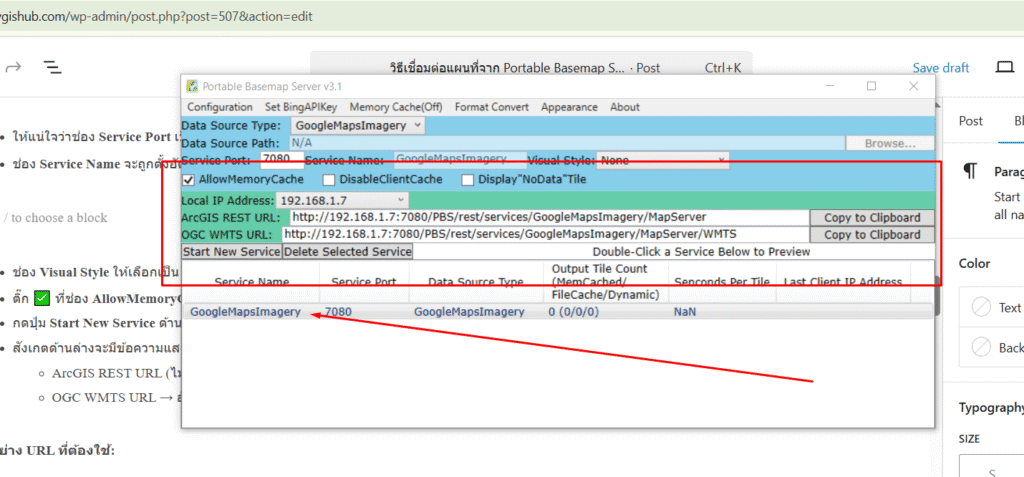This screenshot has width=1024, height=477.
Task: Open the About menu
Action: (x=625, y=107)
